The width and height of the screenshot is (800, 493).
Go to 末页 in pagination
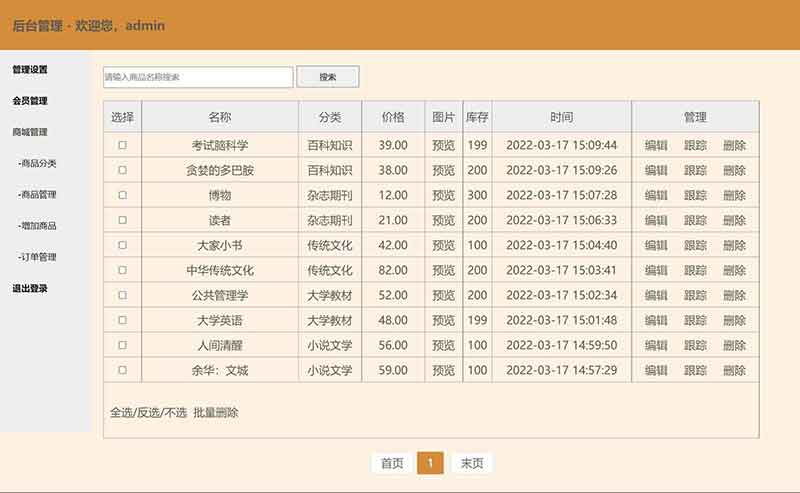point(471,463)
